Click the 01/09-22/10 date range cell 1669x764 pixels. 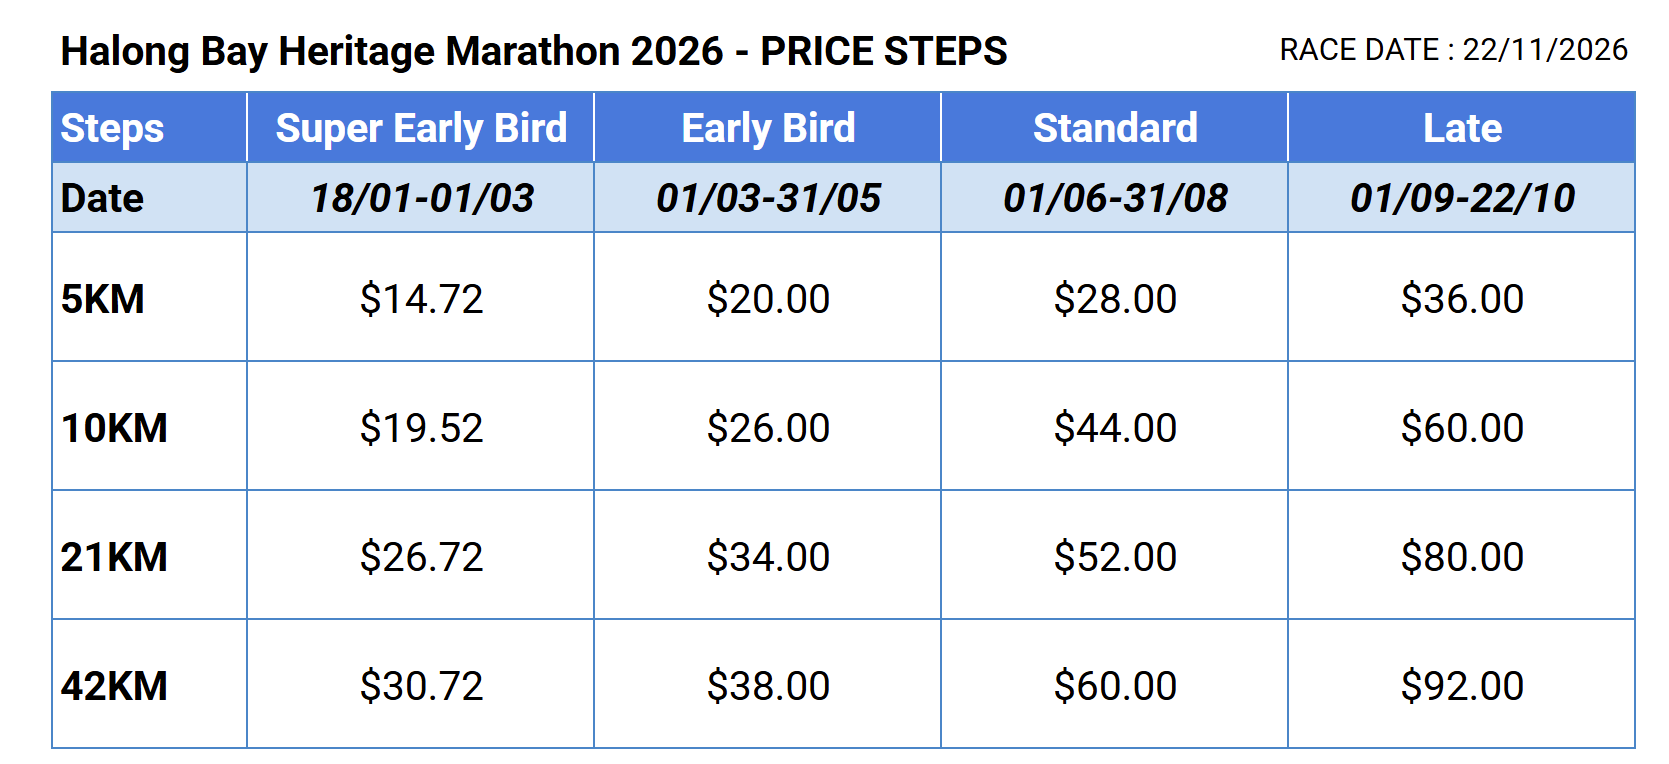pos(1462,198)
